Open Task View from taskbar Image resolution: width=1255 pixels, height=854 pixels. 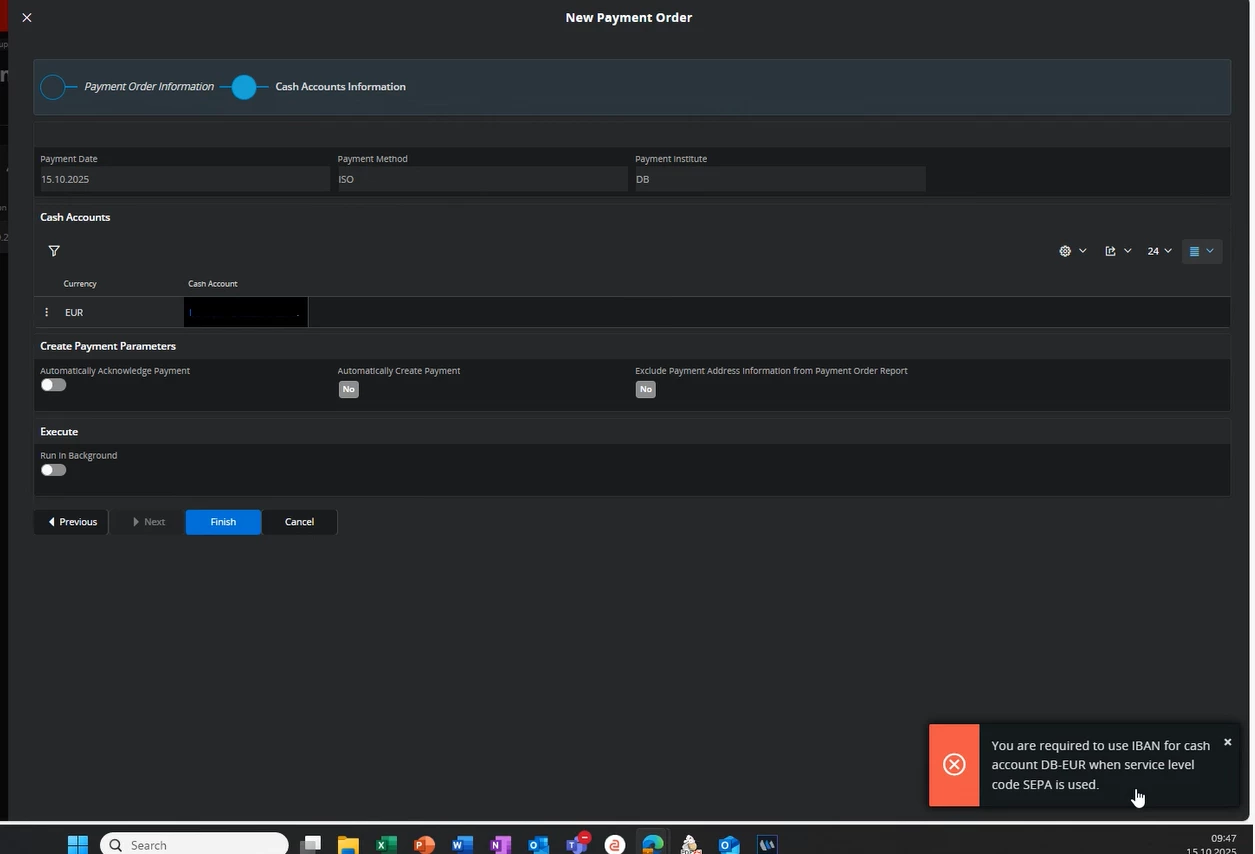(x=311, y=845)
